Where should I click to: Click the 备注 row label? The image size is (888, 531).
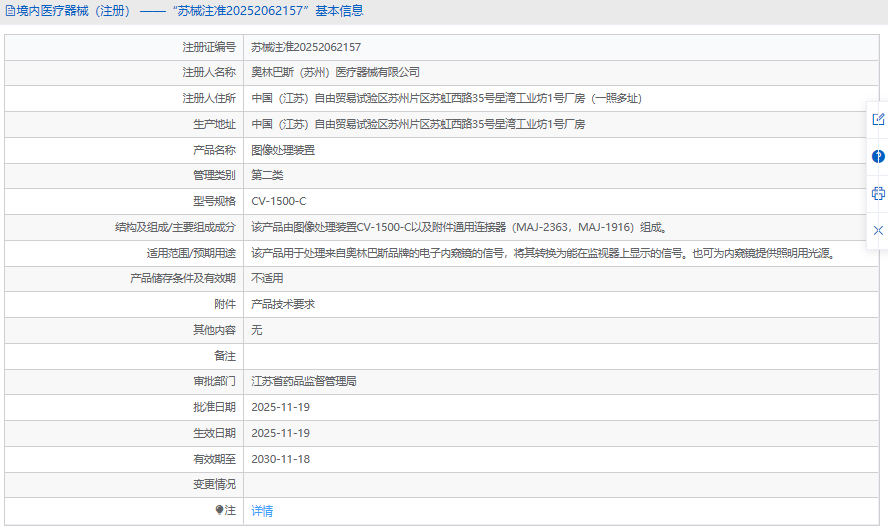pos(225,356)
